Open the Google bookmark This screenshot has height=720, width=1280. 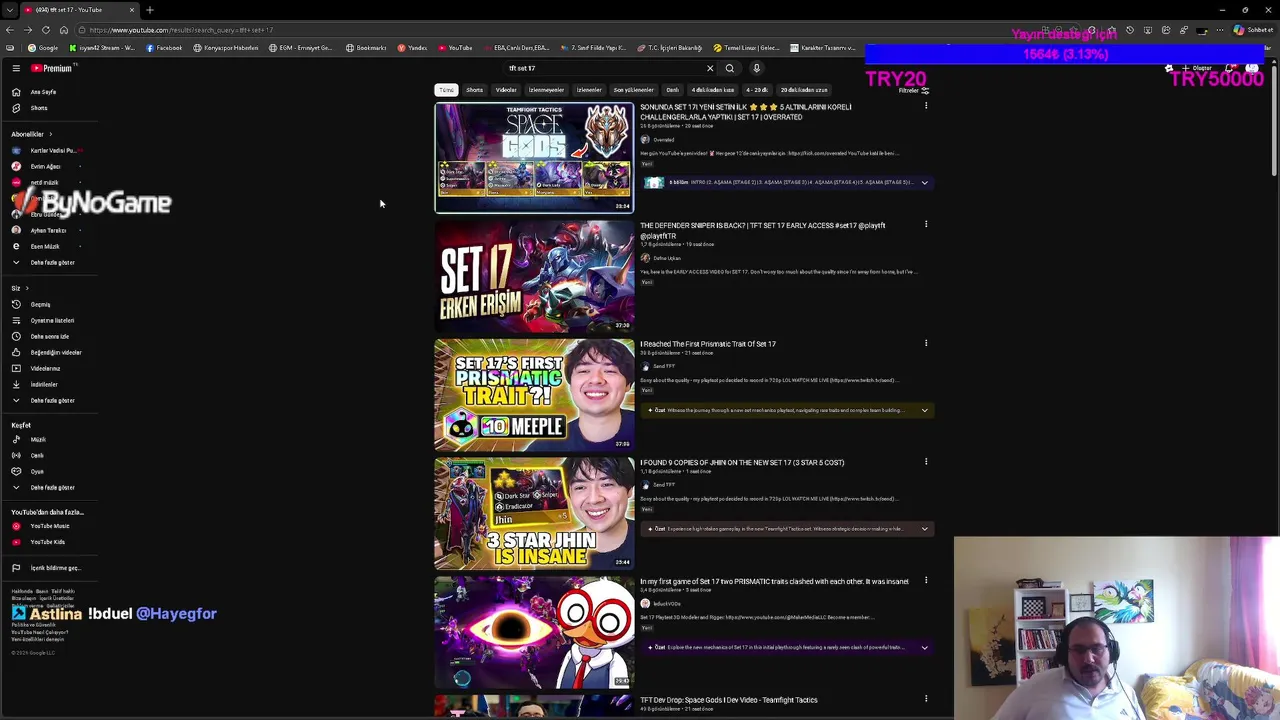point(43,48)
